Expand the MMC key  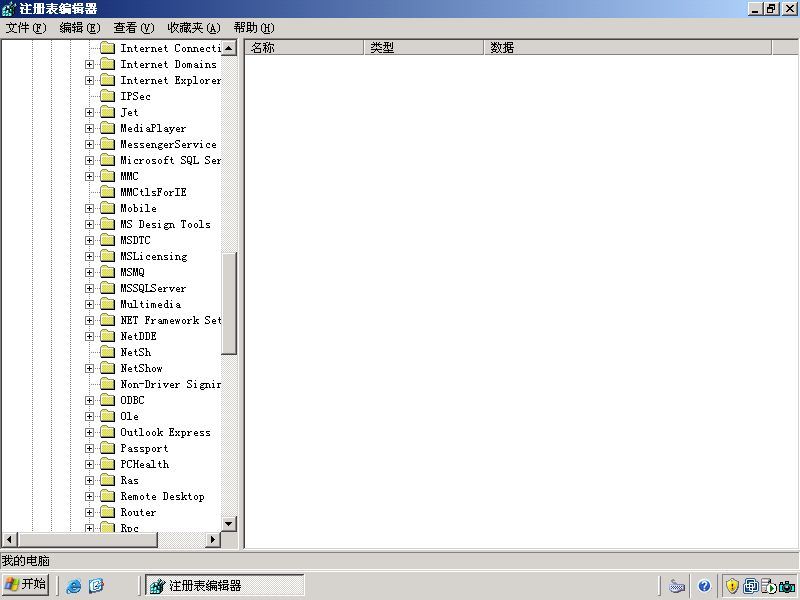[x=89, y=176]
